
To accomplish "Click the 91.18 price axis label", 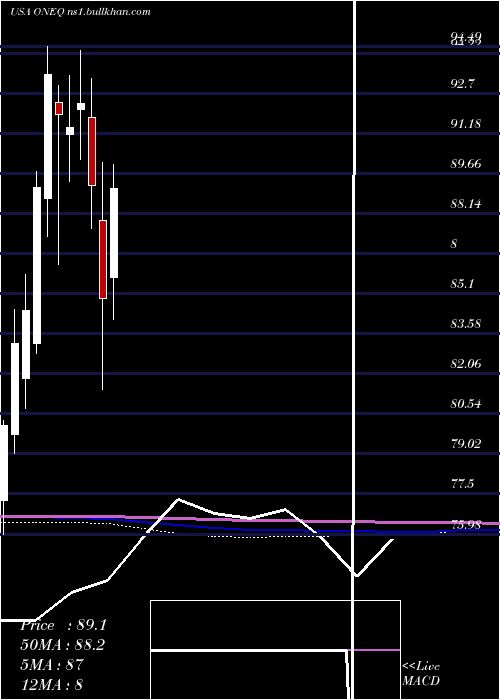I will click(x=466, y=124).
